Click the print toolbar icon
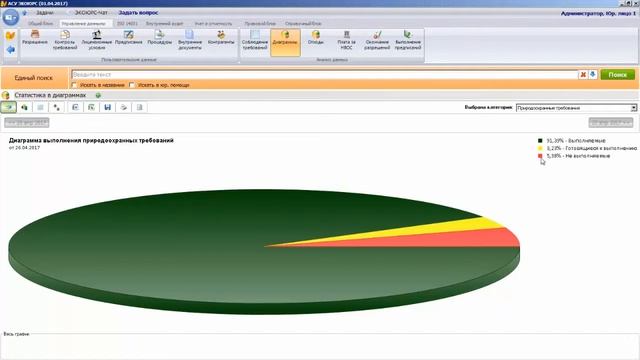 (123, 107)
